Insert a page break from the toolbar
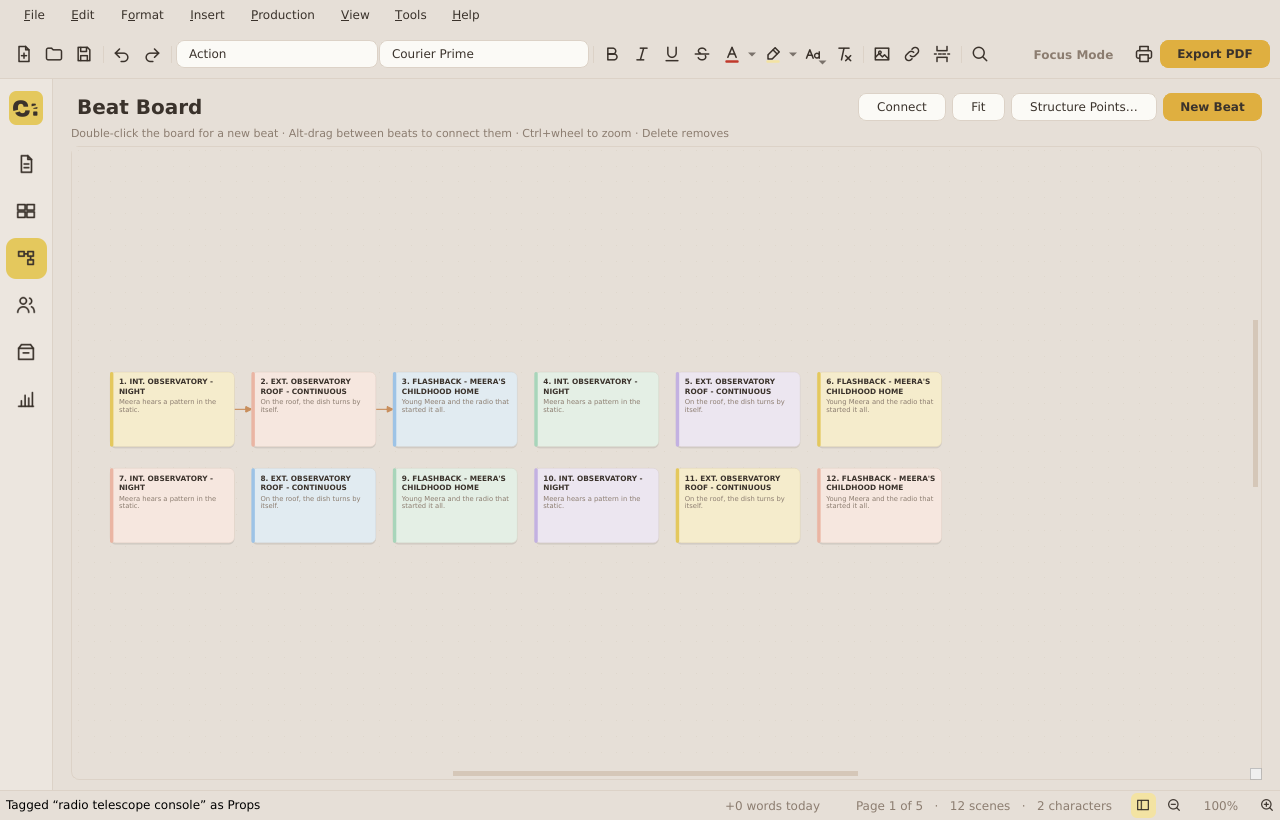 pyautogui.click(x=942, y=54)
